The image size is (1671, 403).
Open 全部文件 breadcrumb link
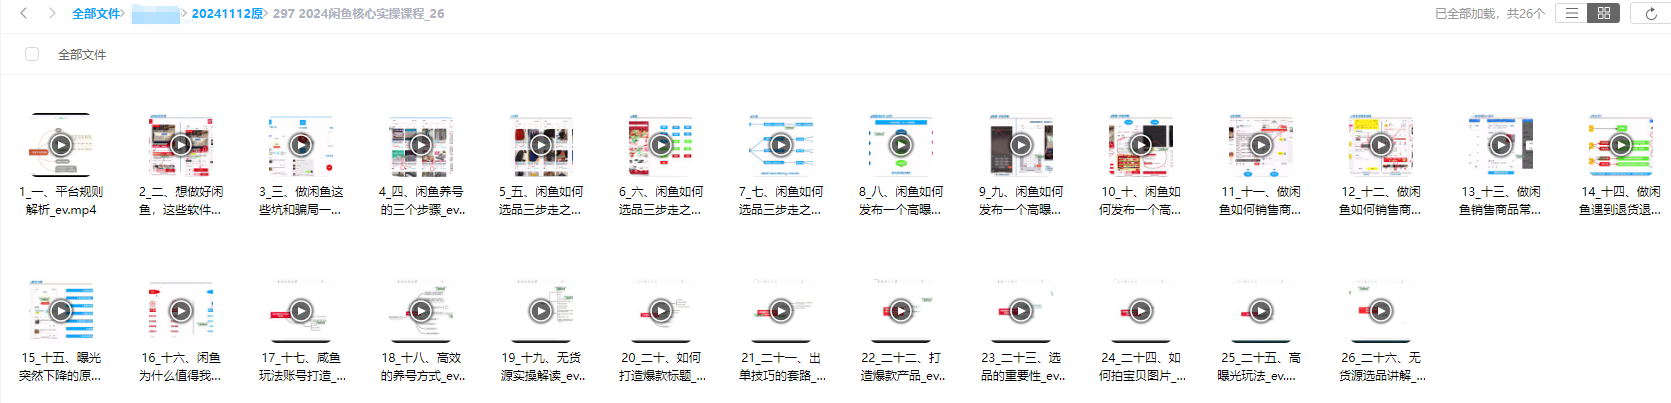pos(96,14)
